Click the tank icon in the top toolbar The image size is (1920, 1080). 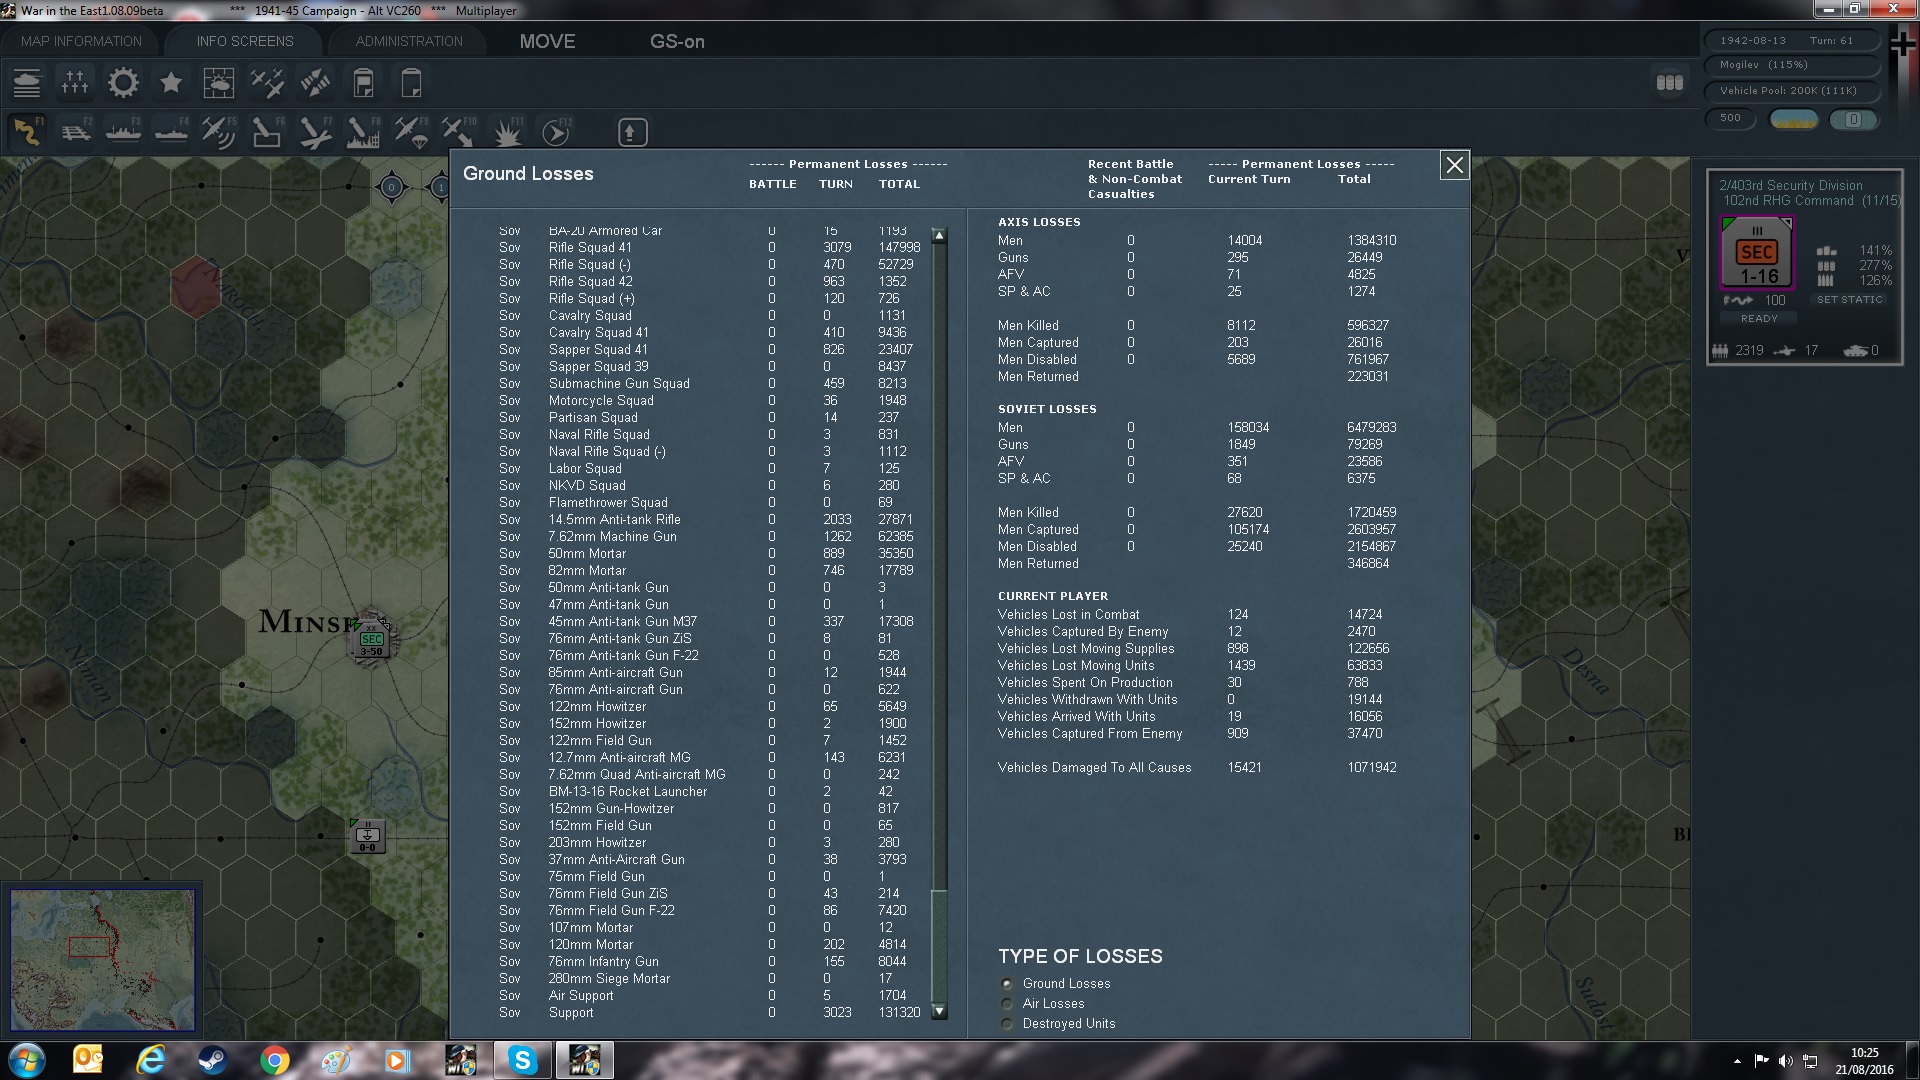(27, 83)
